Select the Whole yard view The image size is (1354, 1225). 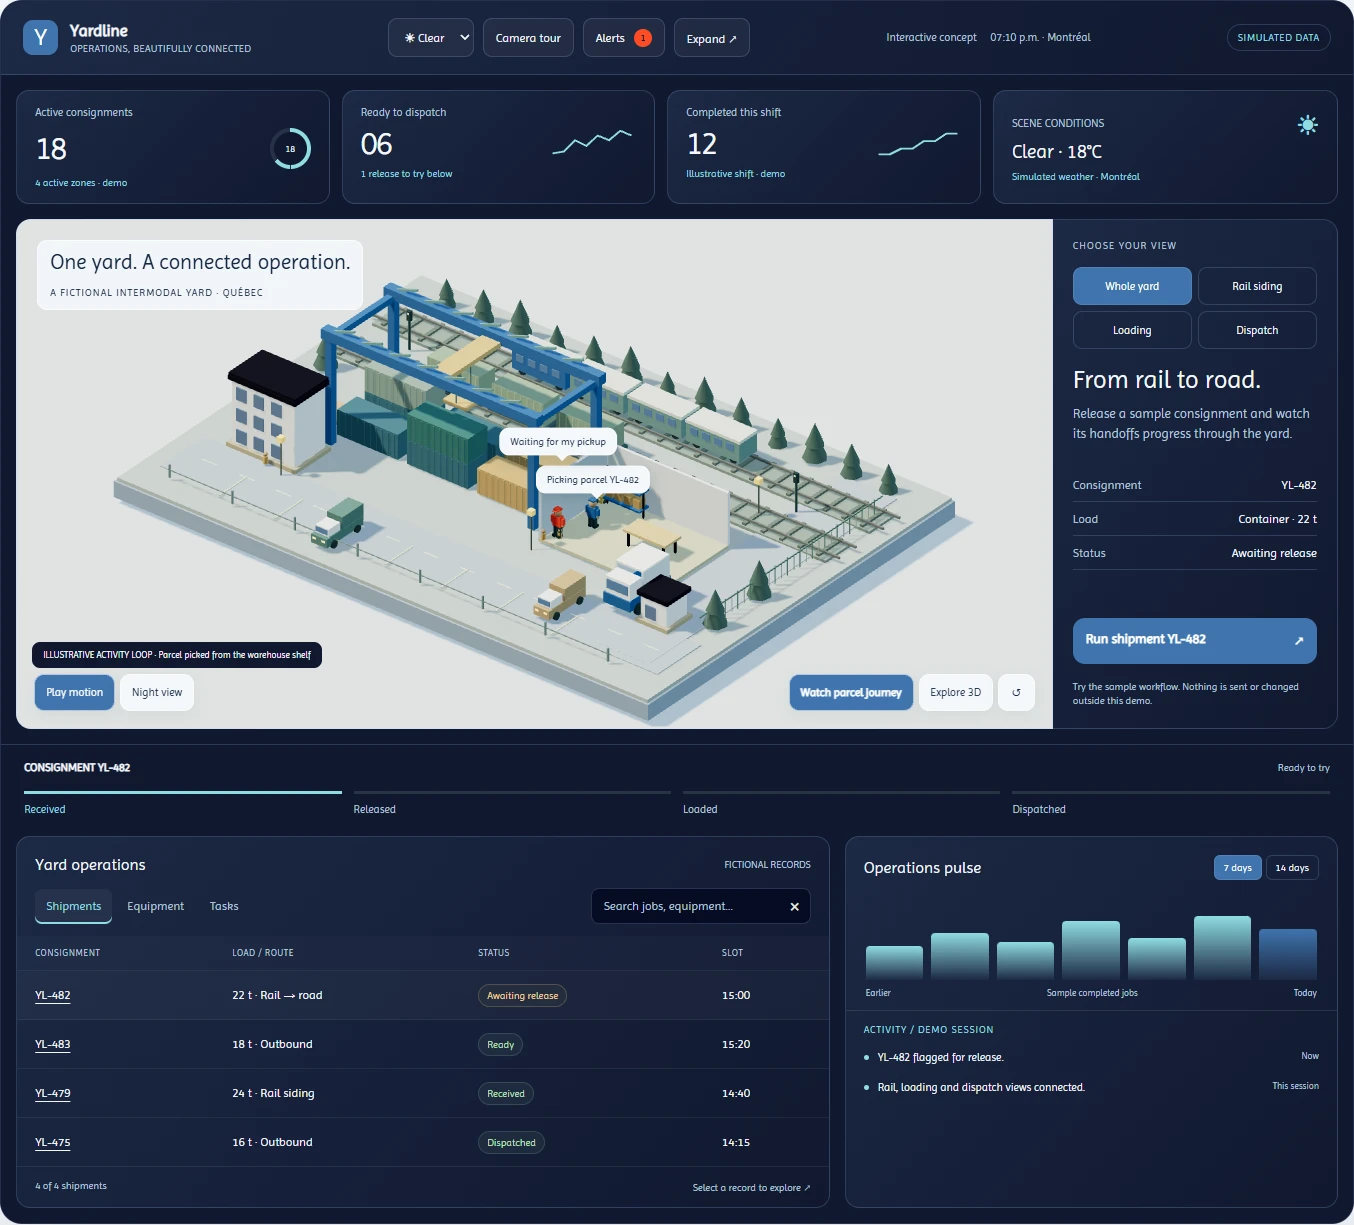[x=1132, y=286]
